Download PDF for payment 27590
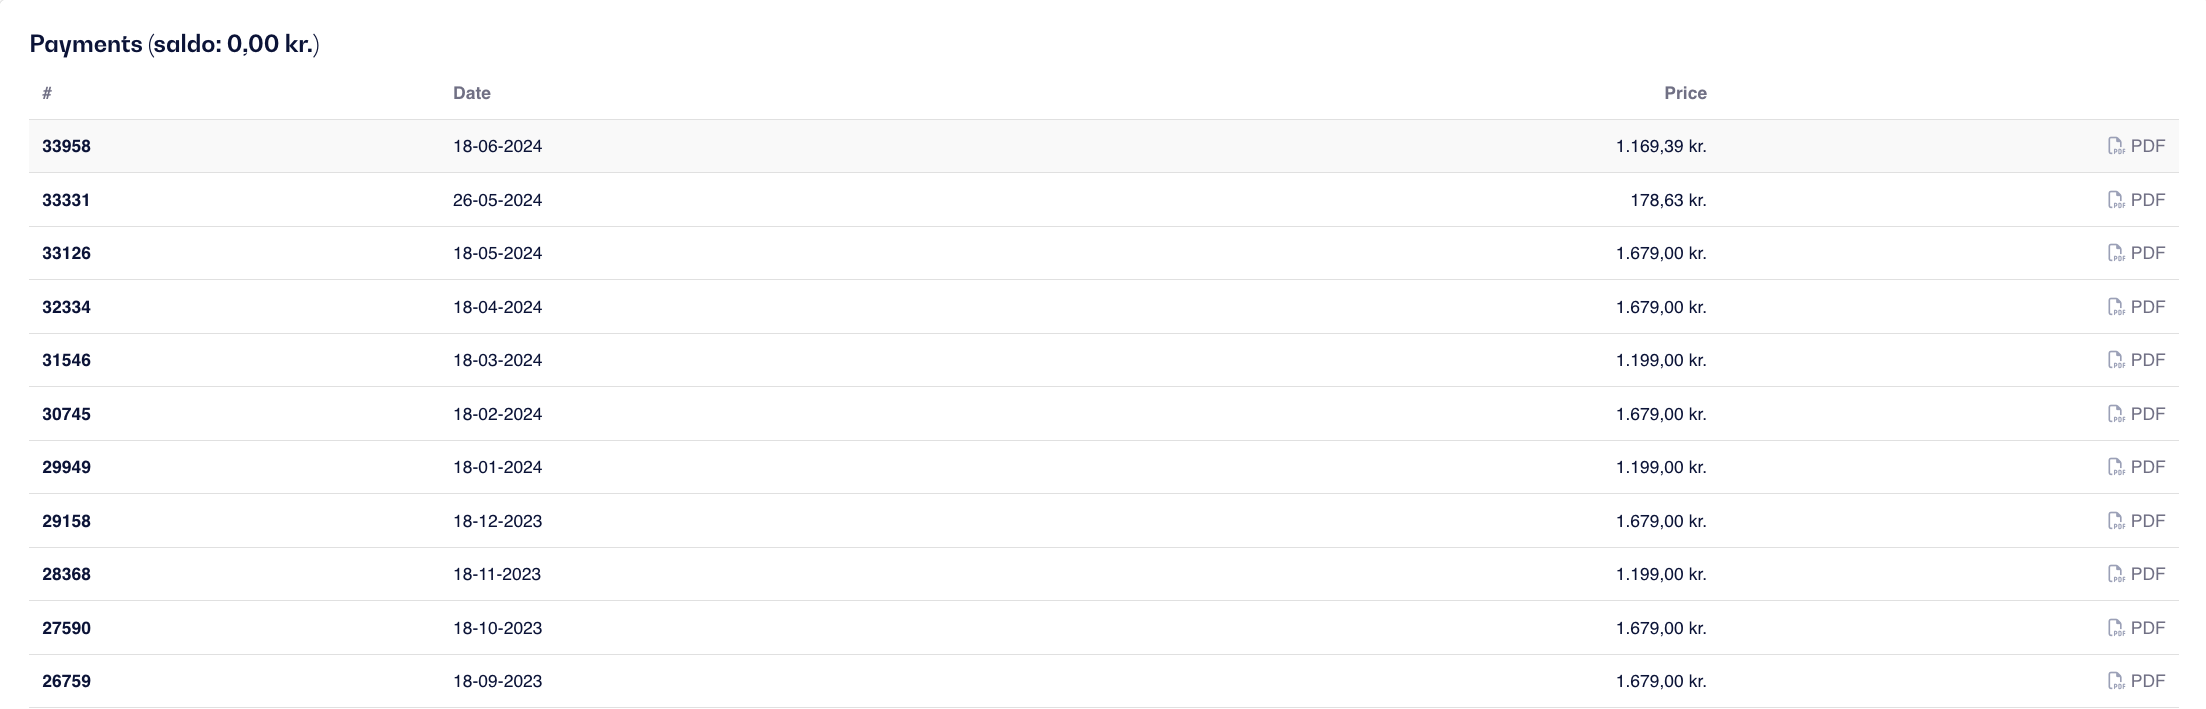2206x709 pixels. pos(2136,628)
